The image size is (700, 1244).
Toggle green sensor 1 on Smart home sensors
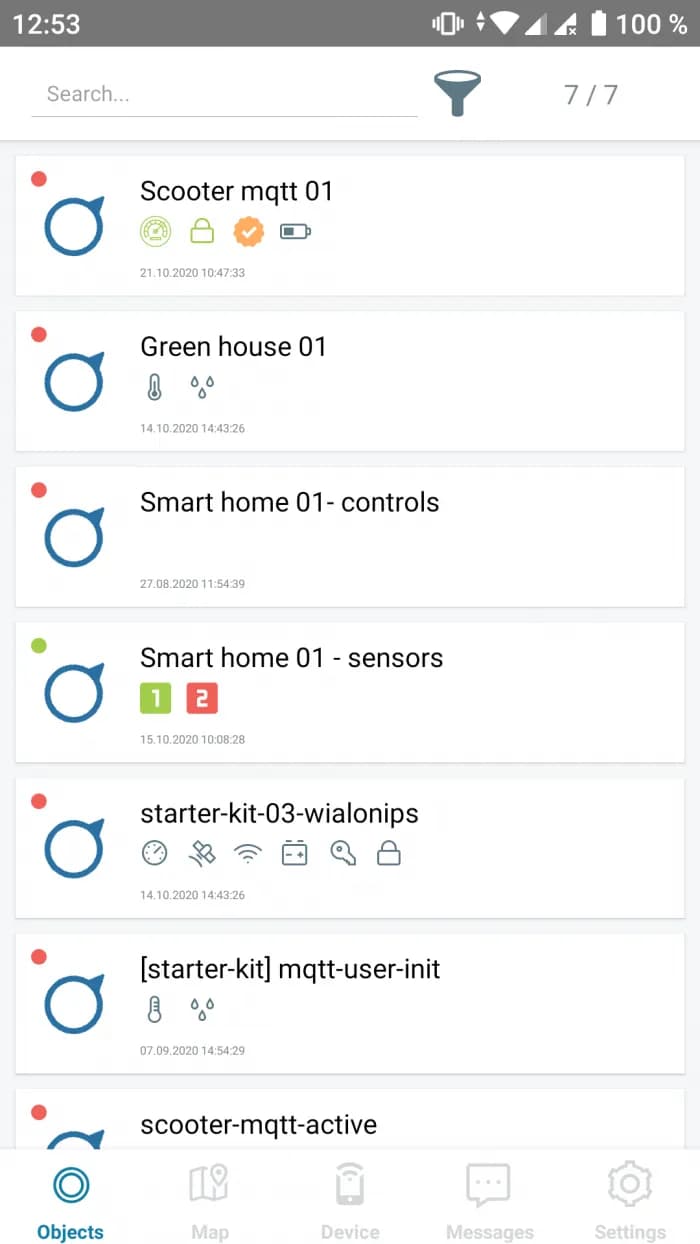coord(156,698)
